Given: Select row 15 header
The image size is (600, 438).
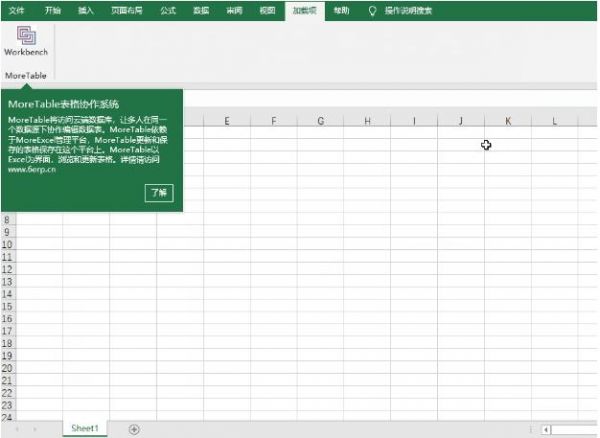Looking at the screenshot, I should 7,306.
